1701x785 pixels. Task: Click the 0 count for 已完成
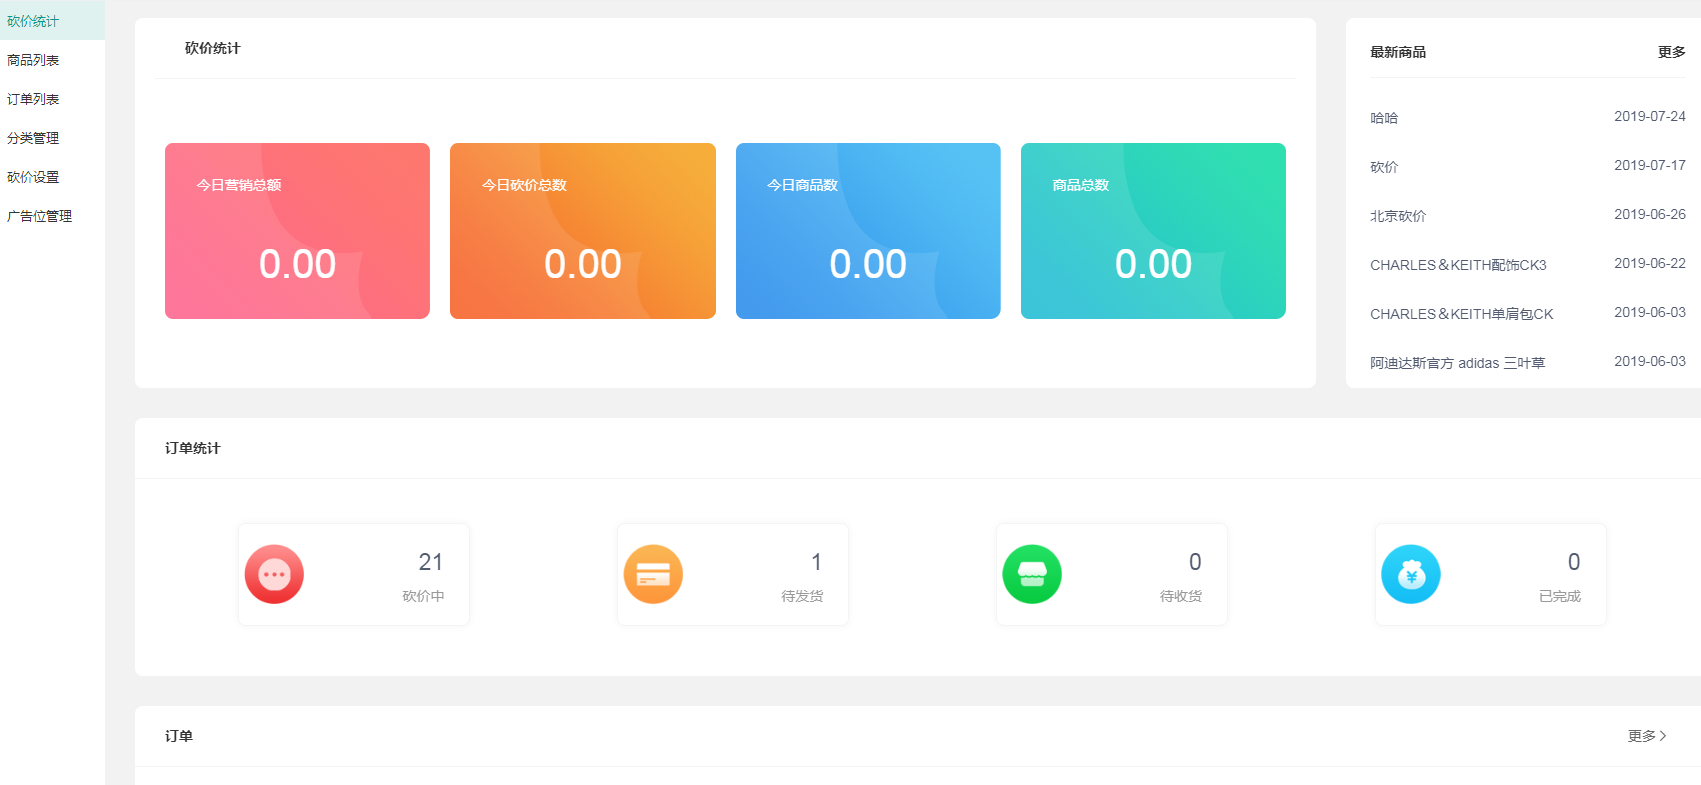(1574, 562)
